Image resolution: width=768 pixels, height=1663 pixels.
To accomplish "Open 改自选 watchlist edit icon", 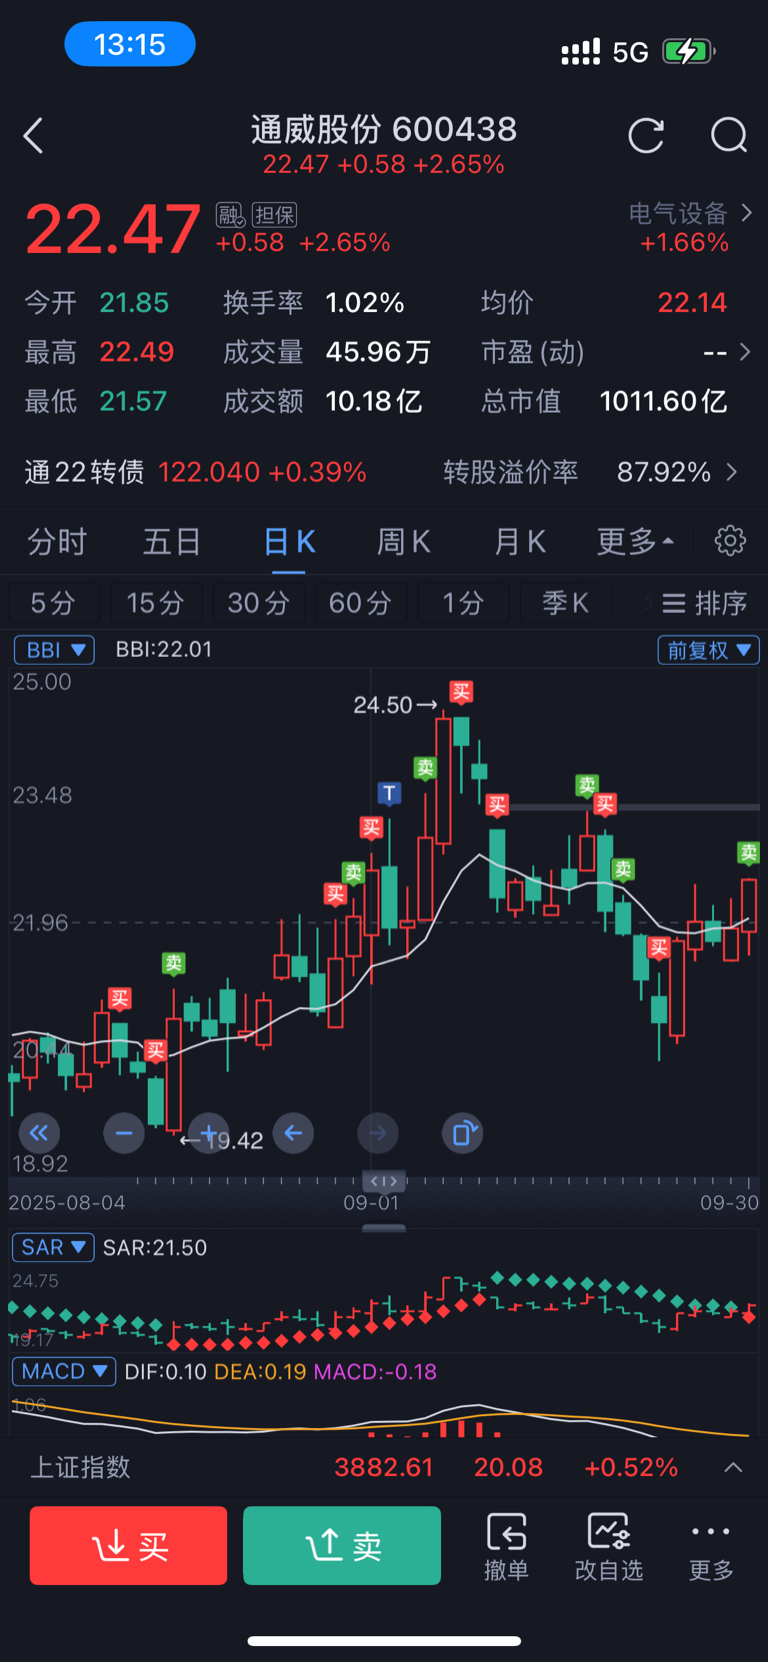I will coord(608,1546).
